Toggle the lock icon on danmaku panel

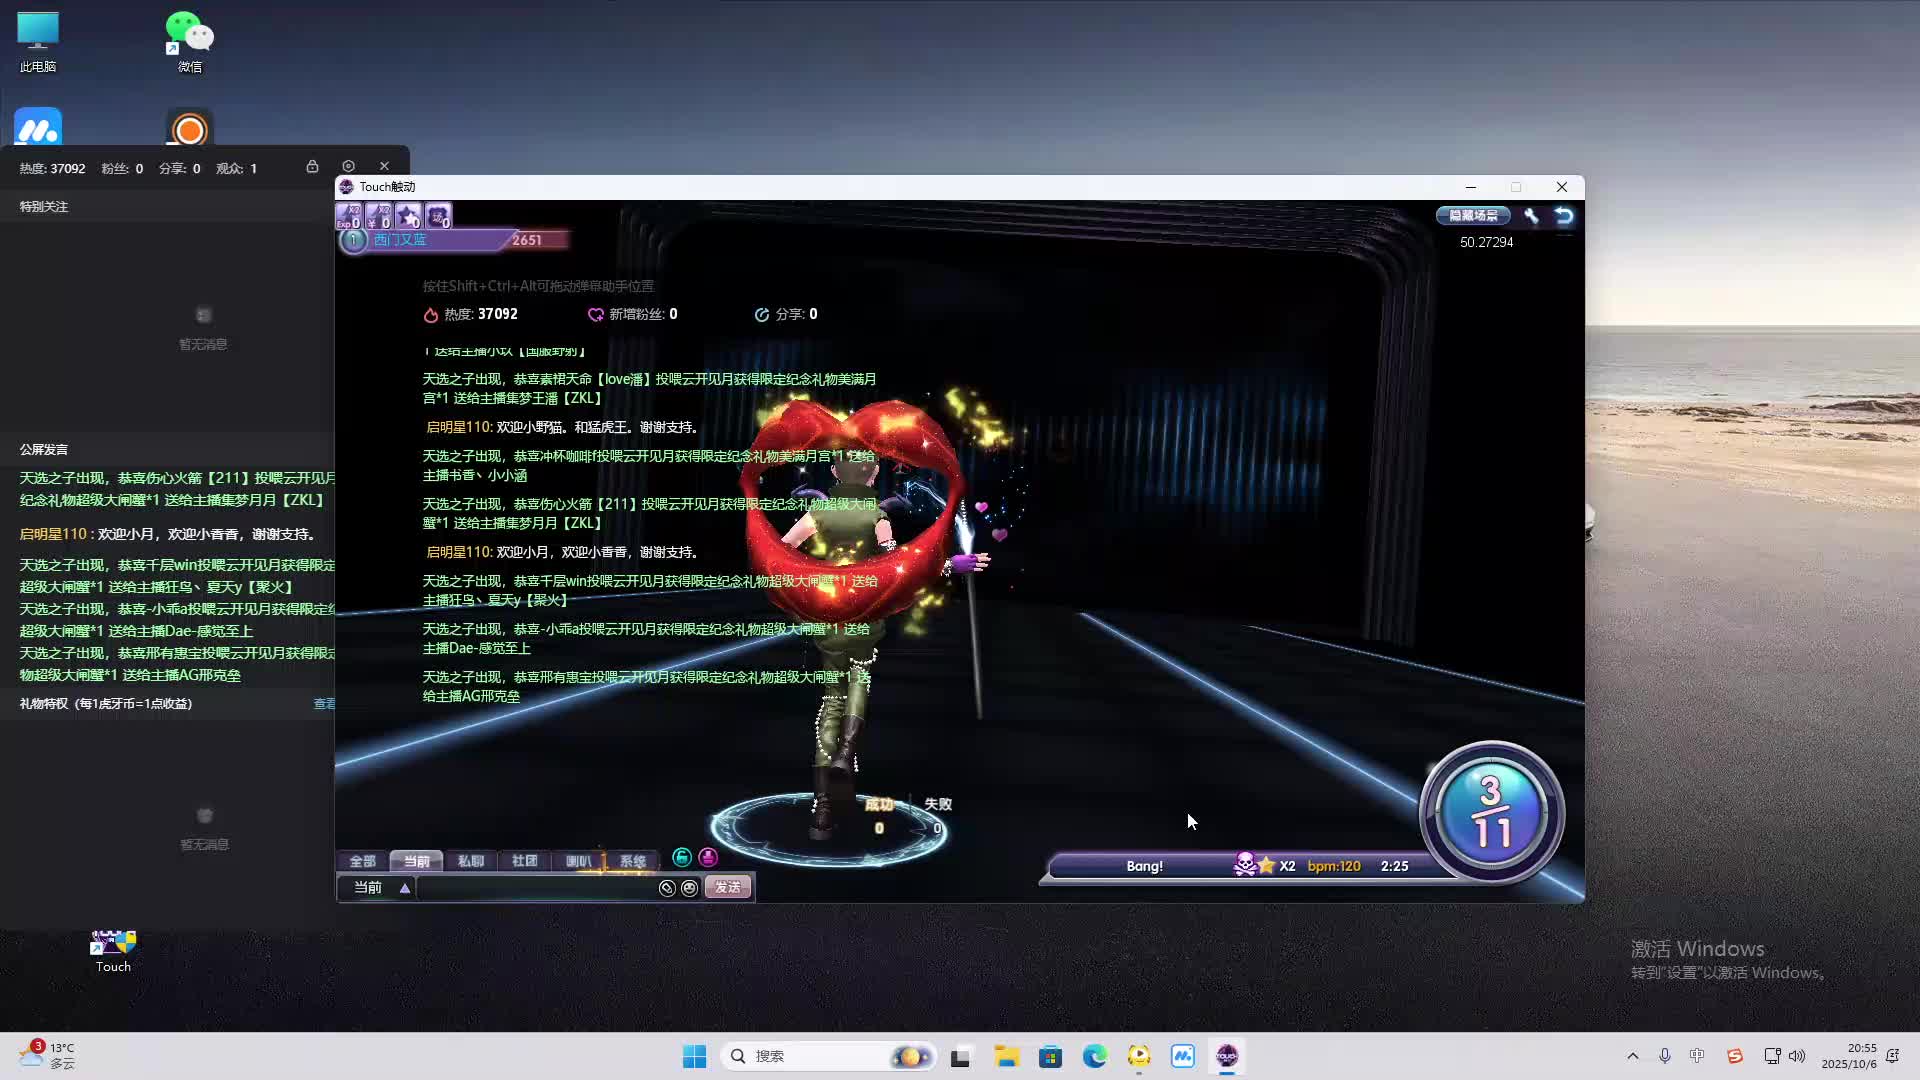312,166
